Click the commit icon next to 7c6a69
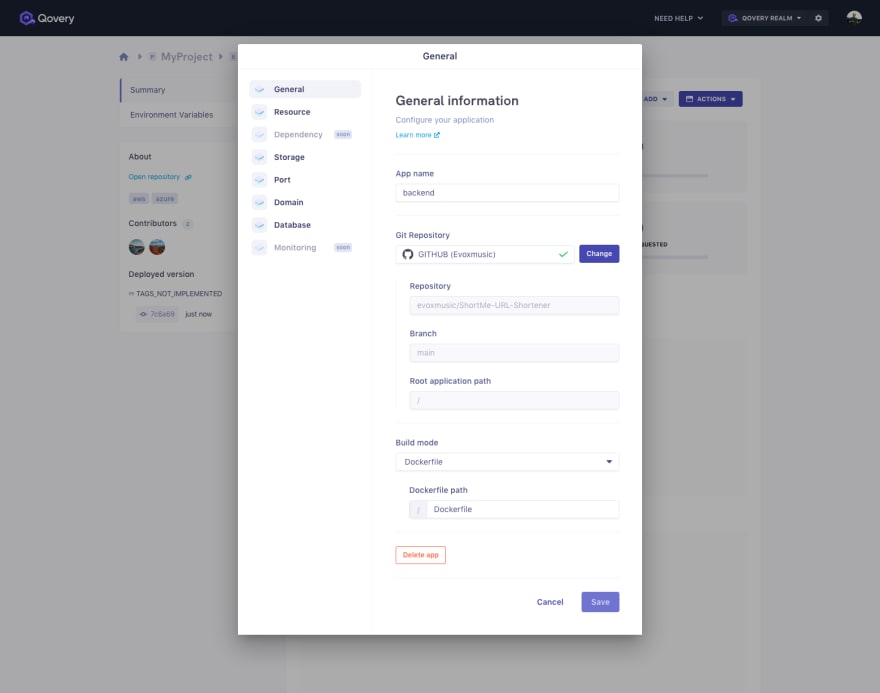 click(x=143, y=314)
